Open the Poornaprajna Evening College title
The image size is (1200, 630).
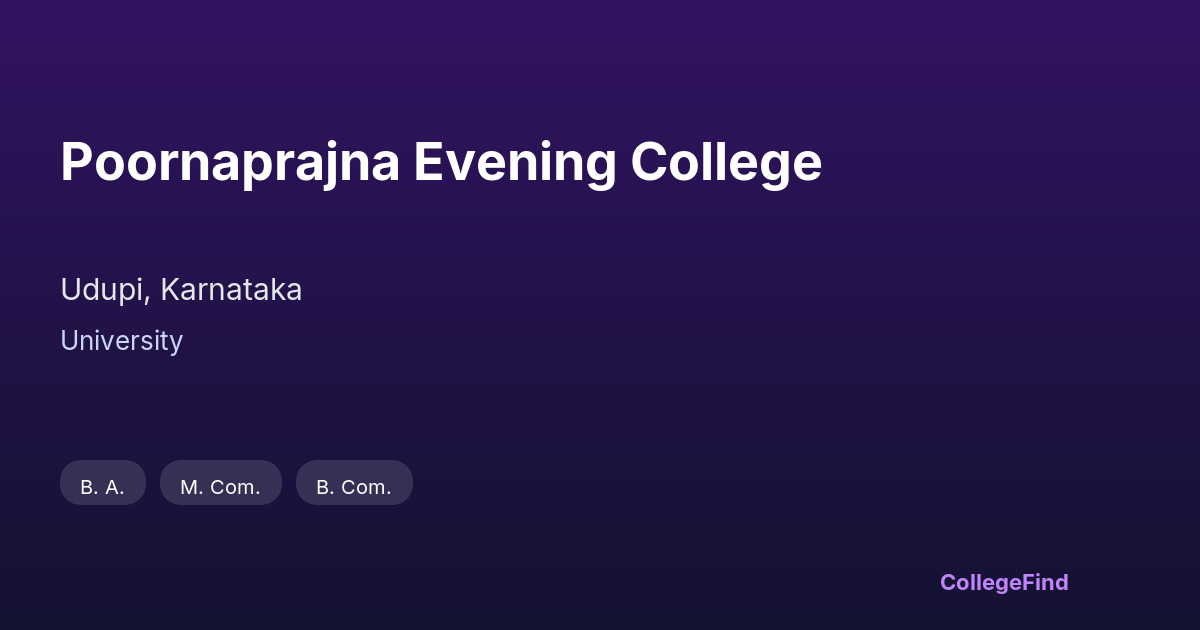441,162
